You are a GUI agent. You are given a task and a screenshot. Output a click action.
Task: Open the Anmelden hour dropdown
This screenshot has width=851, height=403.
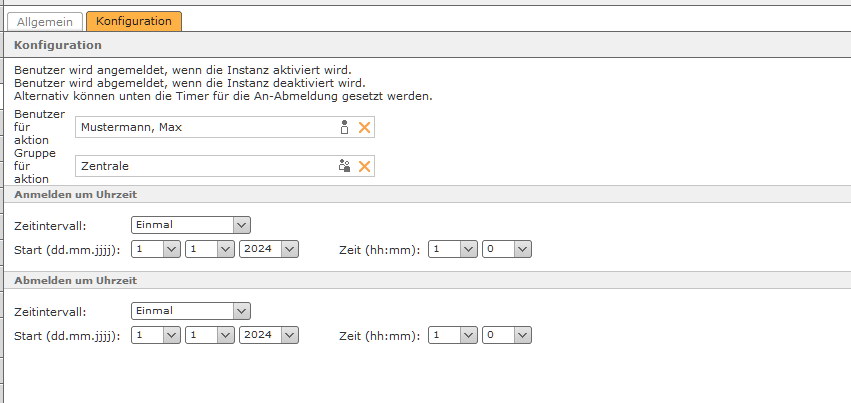[452, 249]
